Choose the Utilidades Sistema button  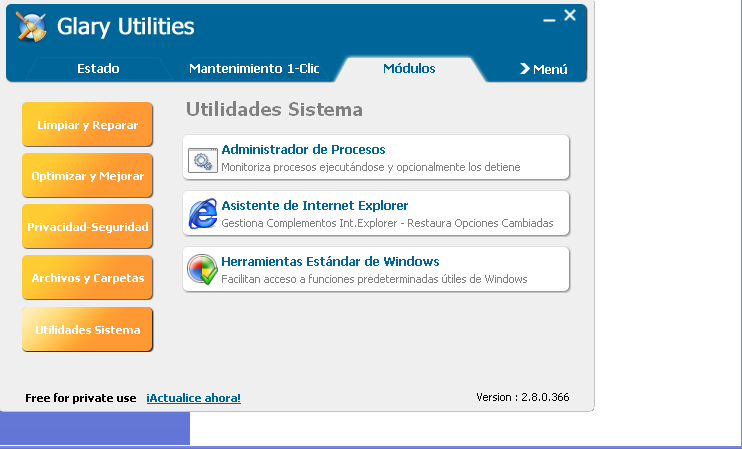coord(88,329)
